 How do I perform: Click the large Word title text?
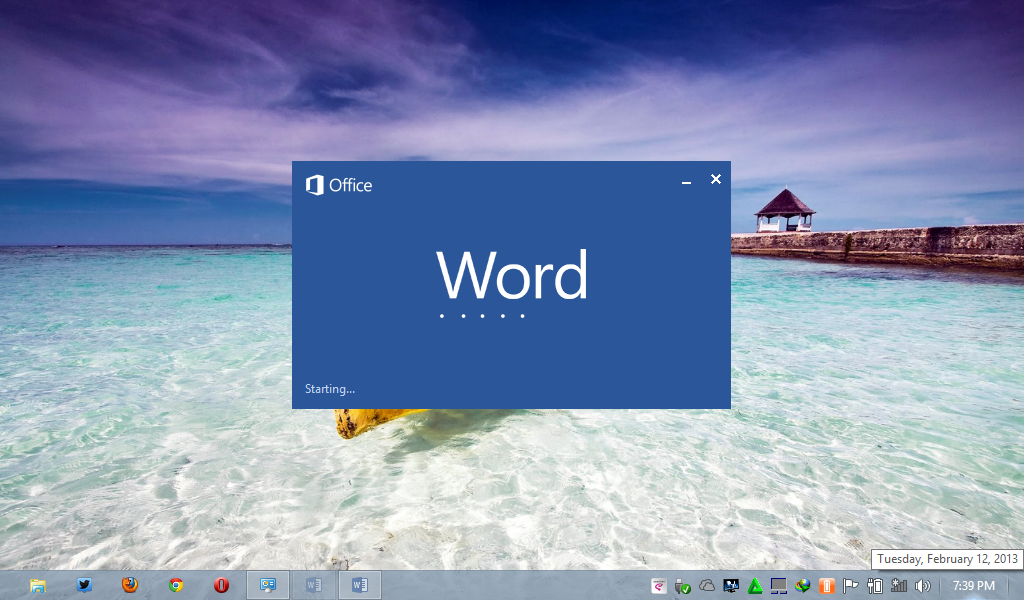pos(512,275)
